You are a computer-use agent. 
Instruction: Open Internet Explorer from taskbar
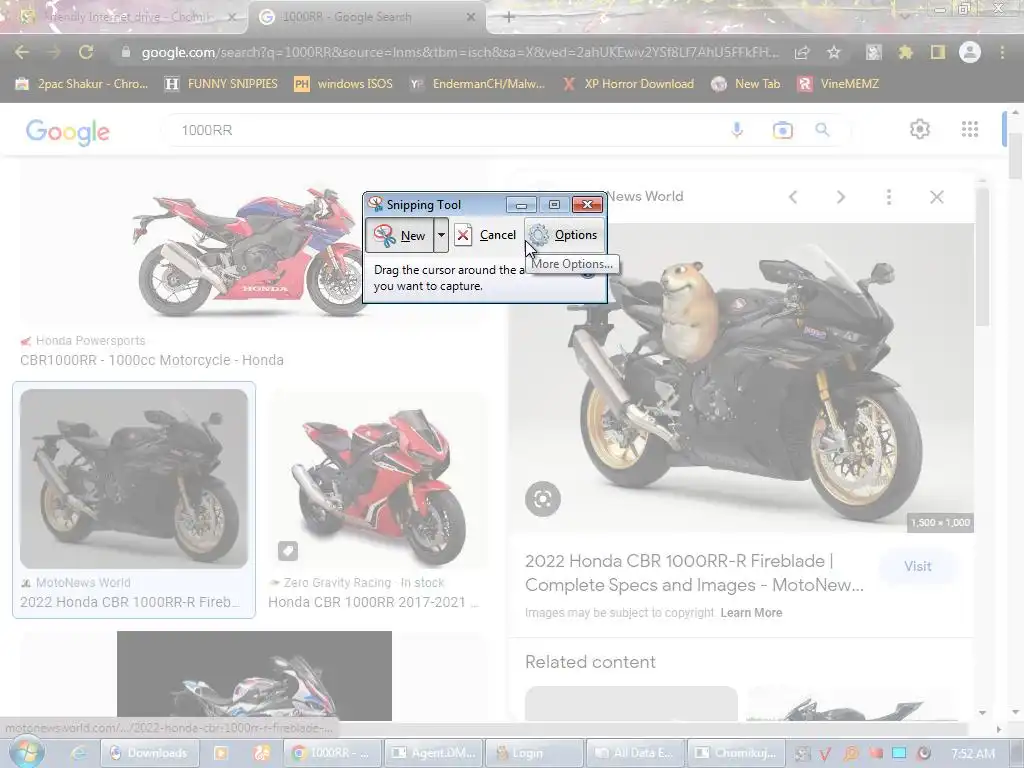[78, 753]
